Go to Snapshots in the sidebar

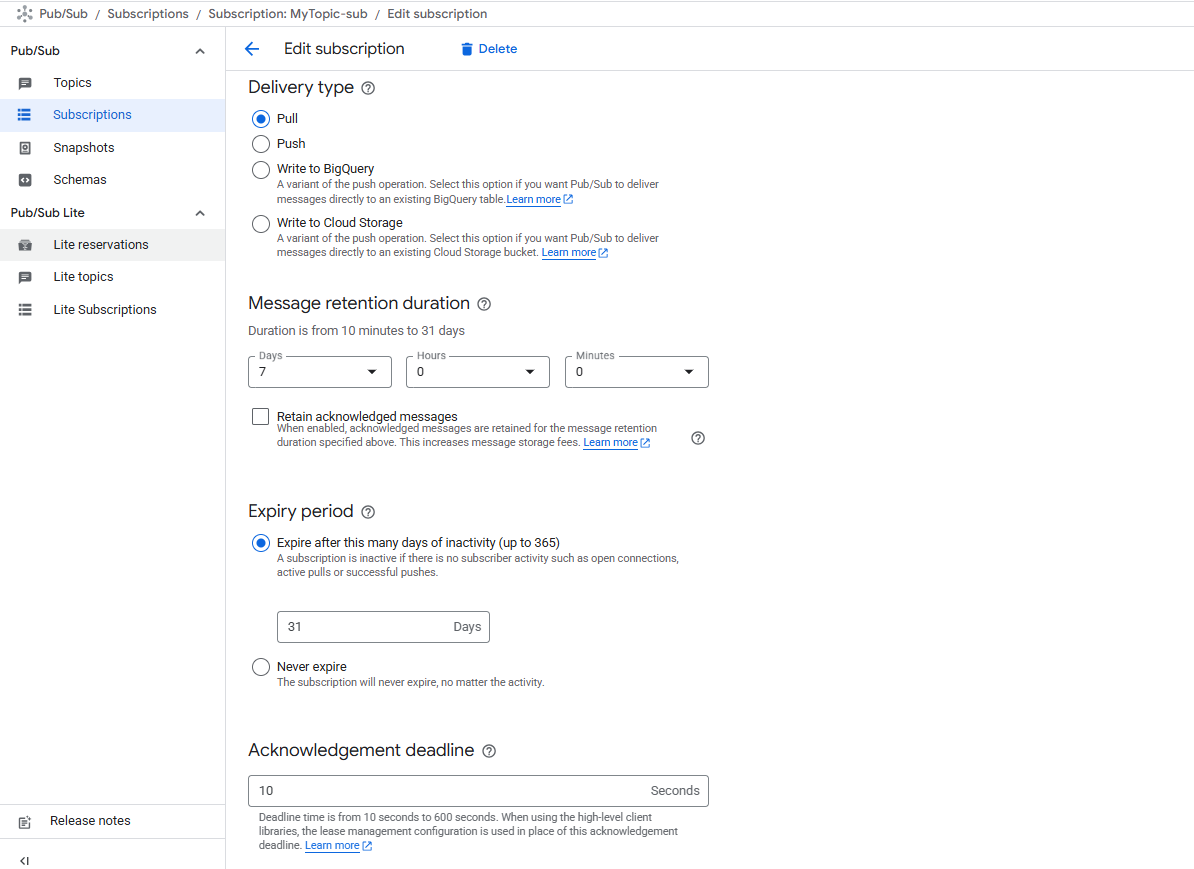coord(83,148)
